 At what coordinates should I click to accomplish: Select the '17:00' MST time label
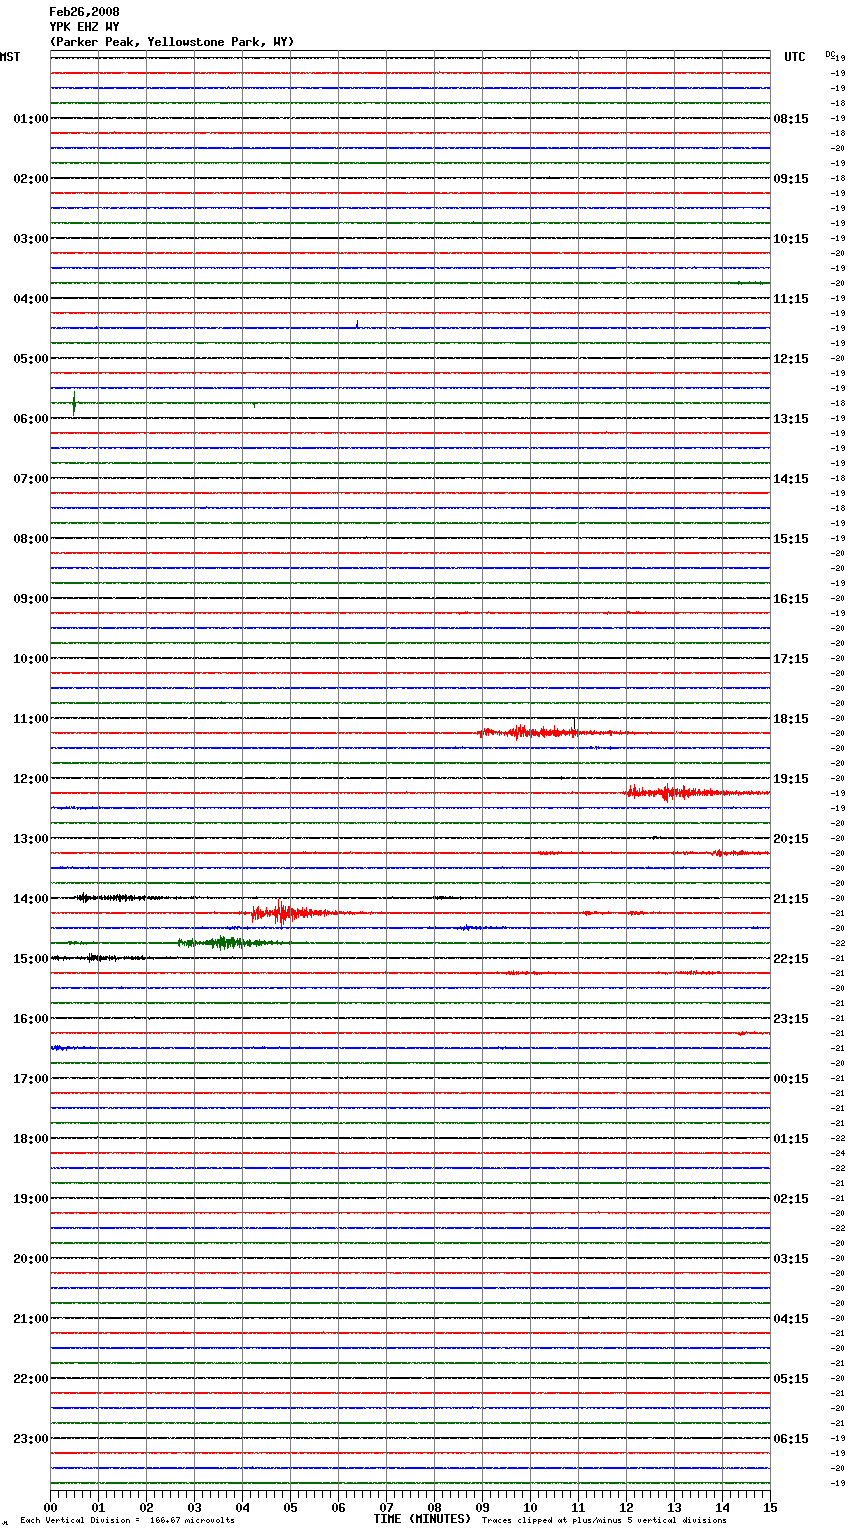(30, 1079)
